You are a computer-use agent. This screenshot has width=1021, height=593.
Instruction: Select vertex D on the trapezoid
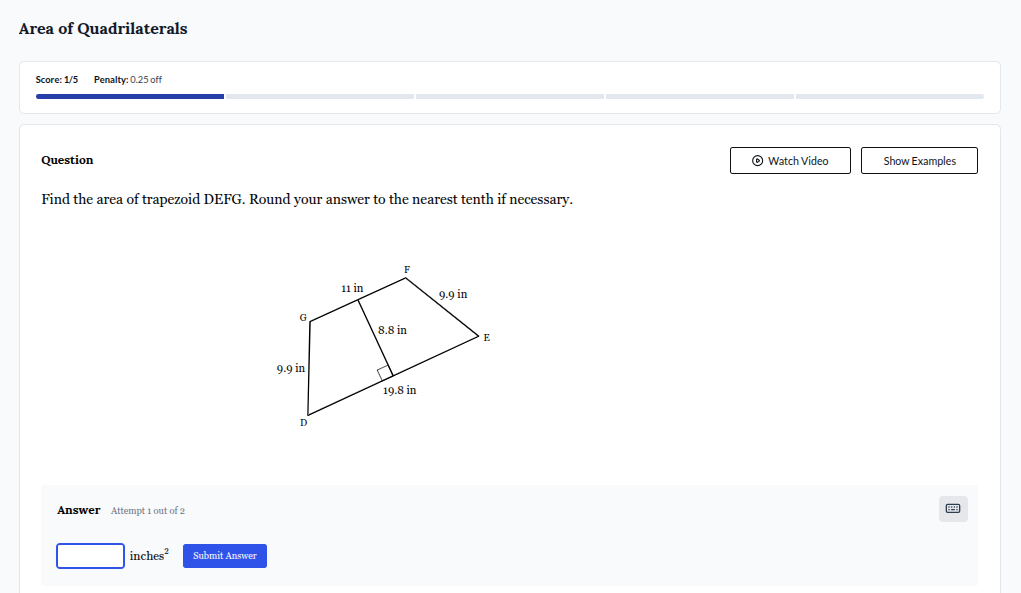click(303, 422)
